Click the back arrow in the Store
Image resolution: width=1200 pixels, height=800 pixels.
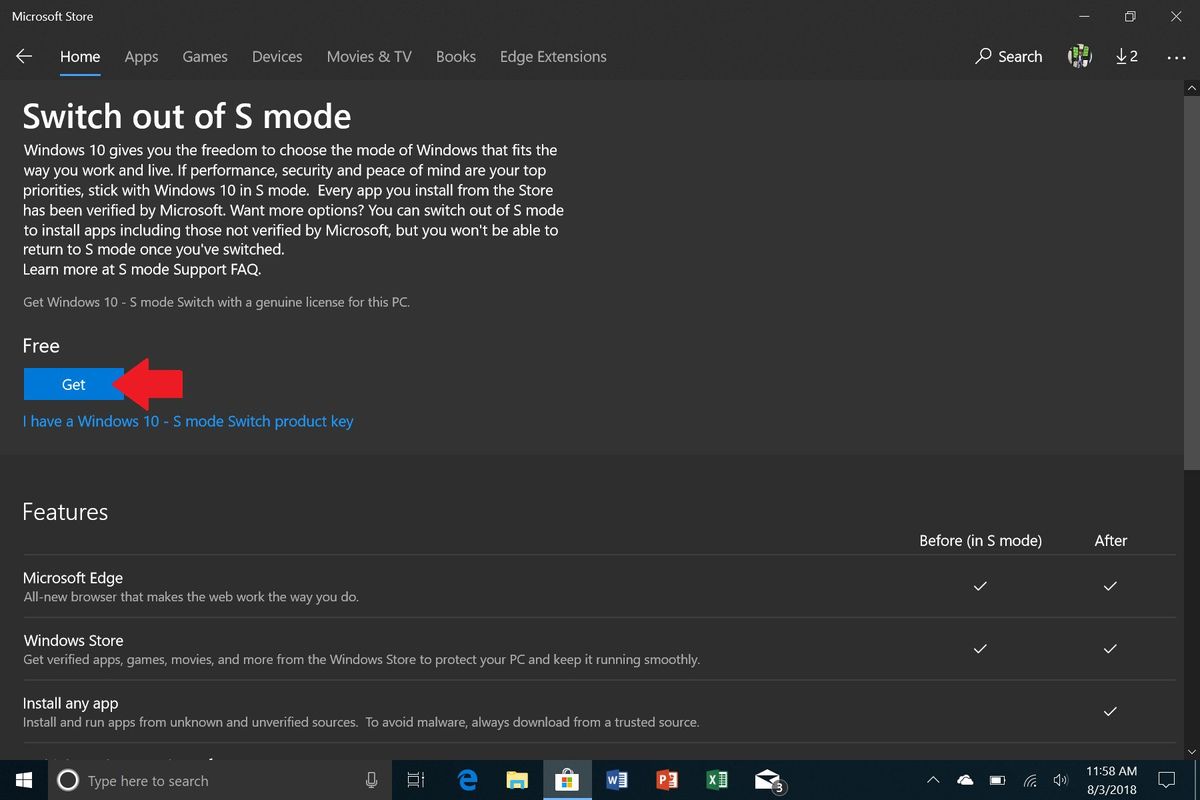click(24, 57)
